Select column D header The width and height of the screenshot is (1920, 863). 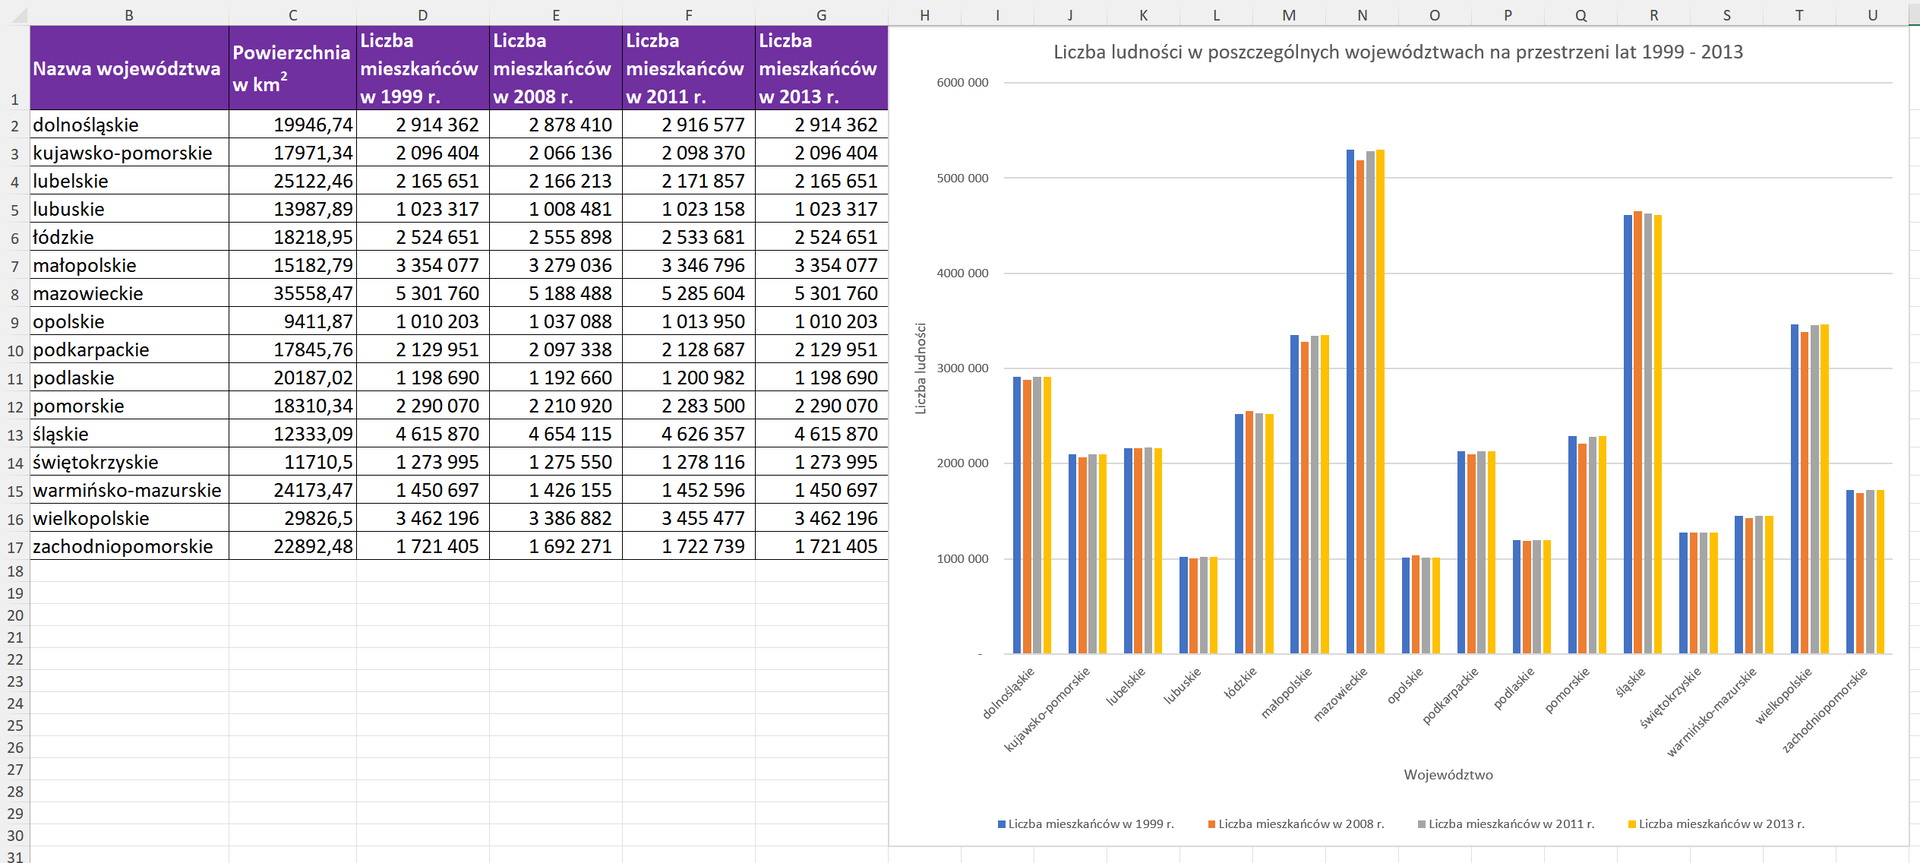(422, 15)
